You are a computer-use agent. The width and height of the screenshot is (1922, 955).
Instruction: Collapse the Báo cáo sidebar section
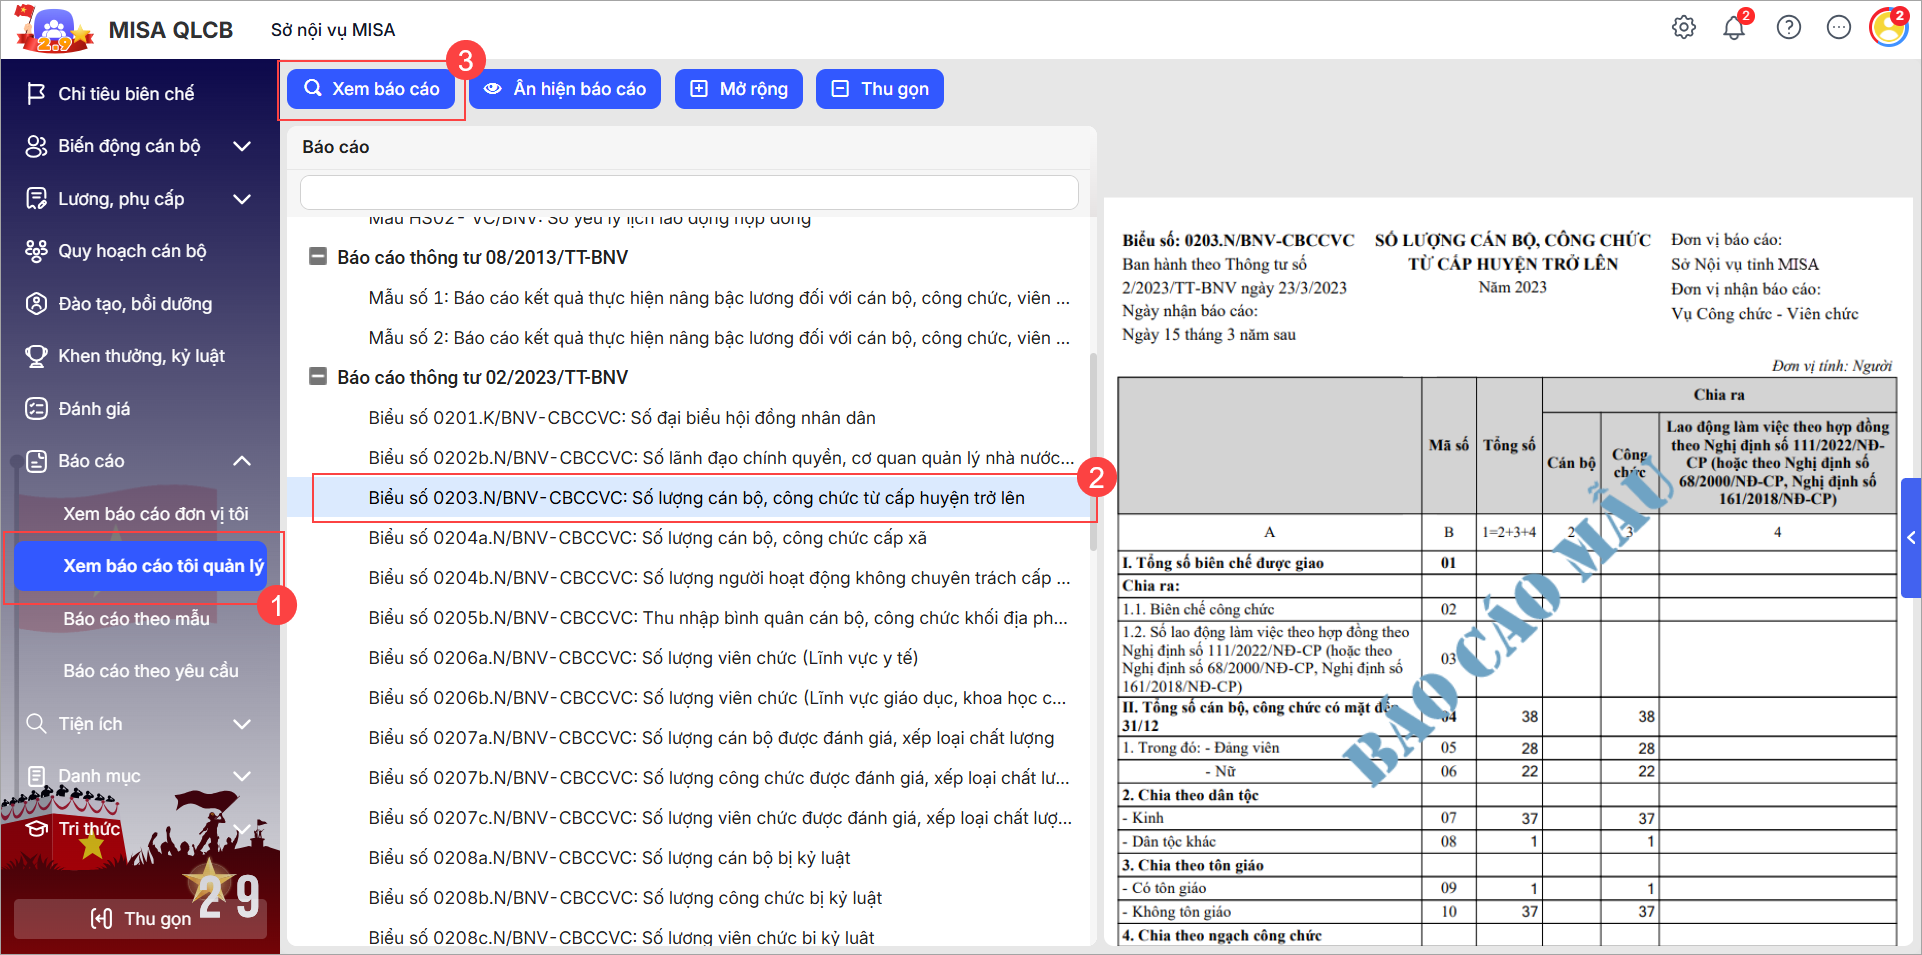pos(241,461)
